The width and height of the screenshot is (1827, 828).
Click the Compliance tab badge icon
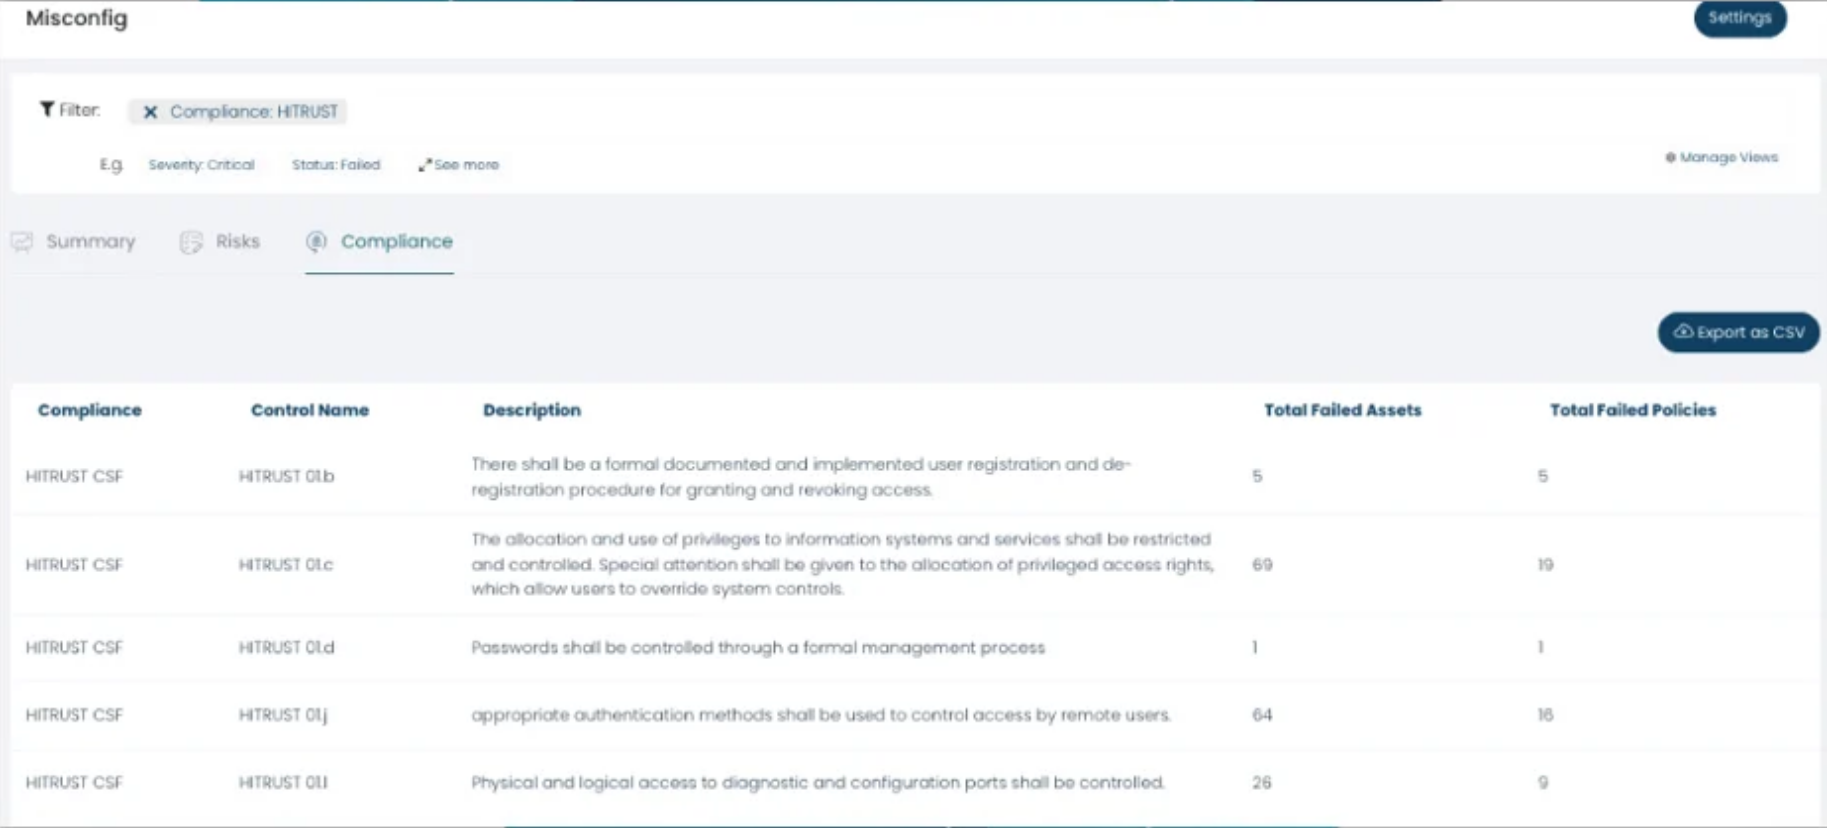316,241
